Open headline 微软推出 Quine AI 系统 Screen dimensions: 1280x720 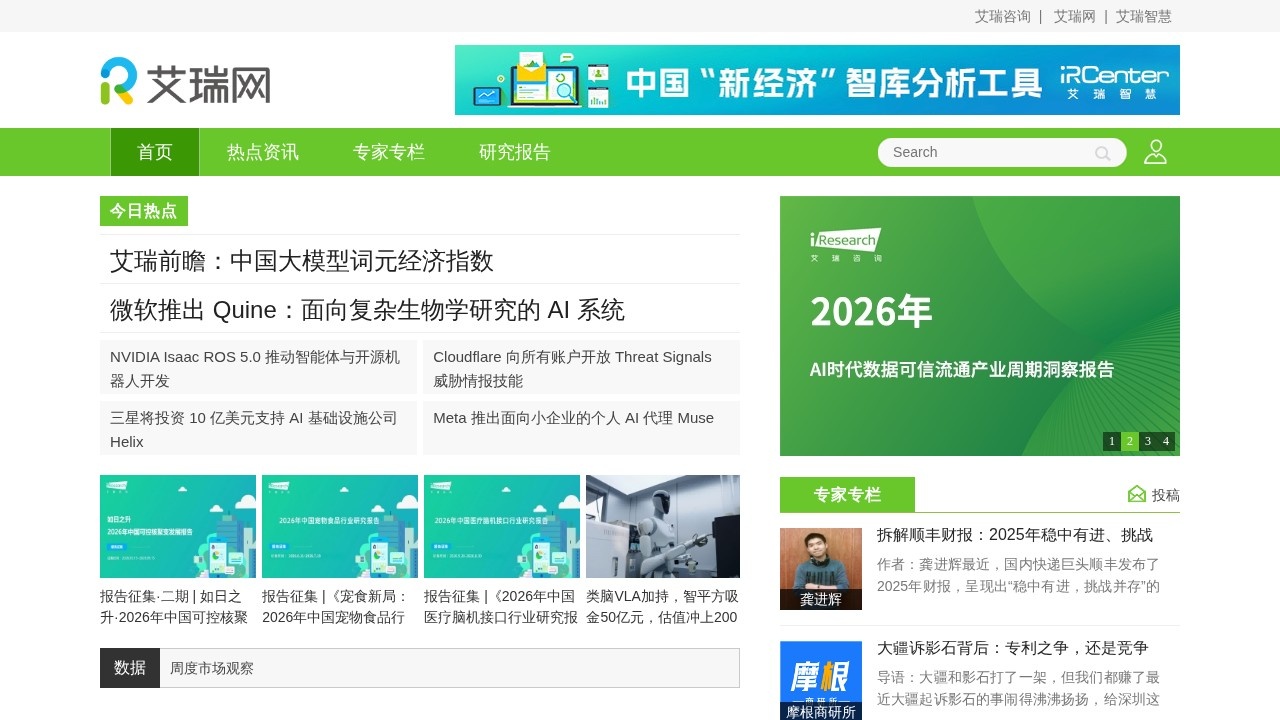coord(367,310)
